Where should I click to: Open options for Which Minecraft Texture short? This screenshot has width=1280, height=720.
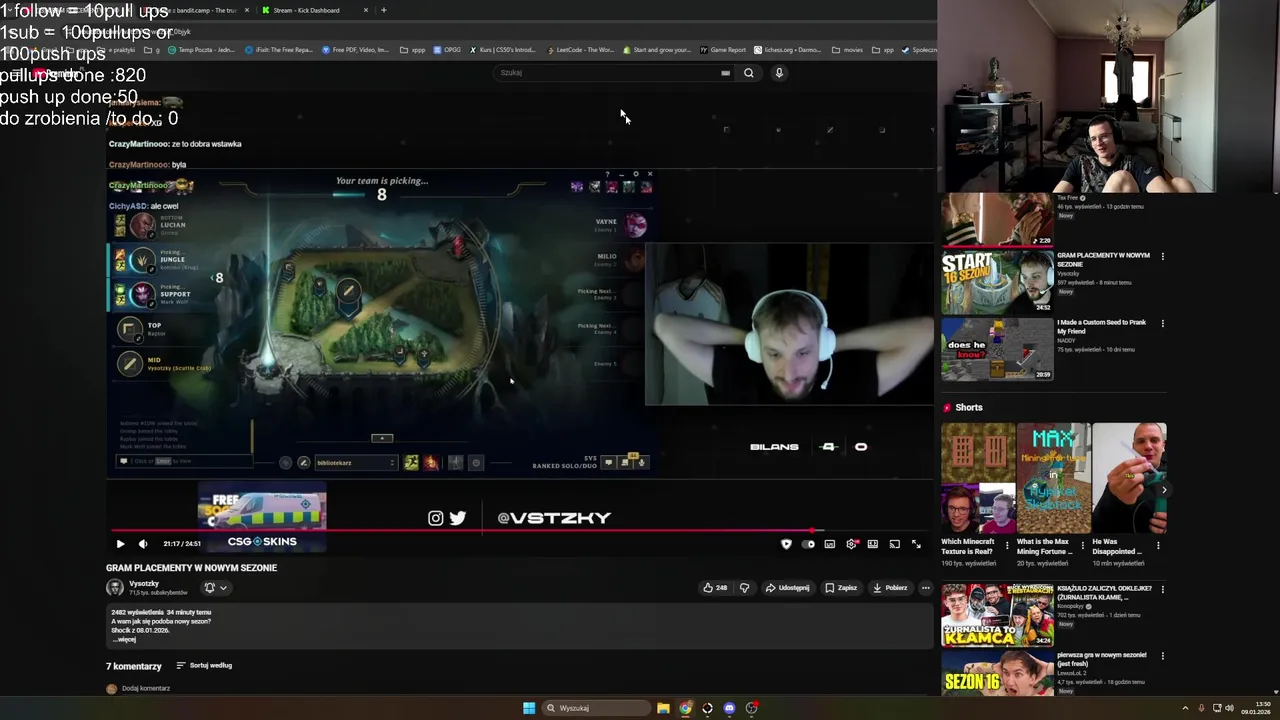[1007, 546]
